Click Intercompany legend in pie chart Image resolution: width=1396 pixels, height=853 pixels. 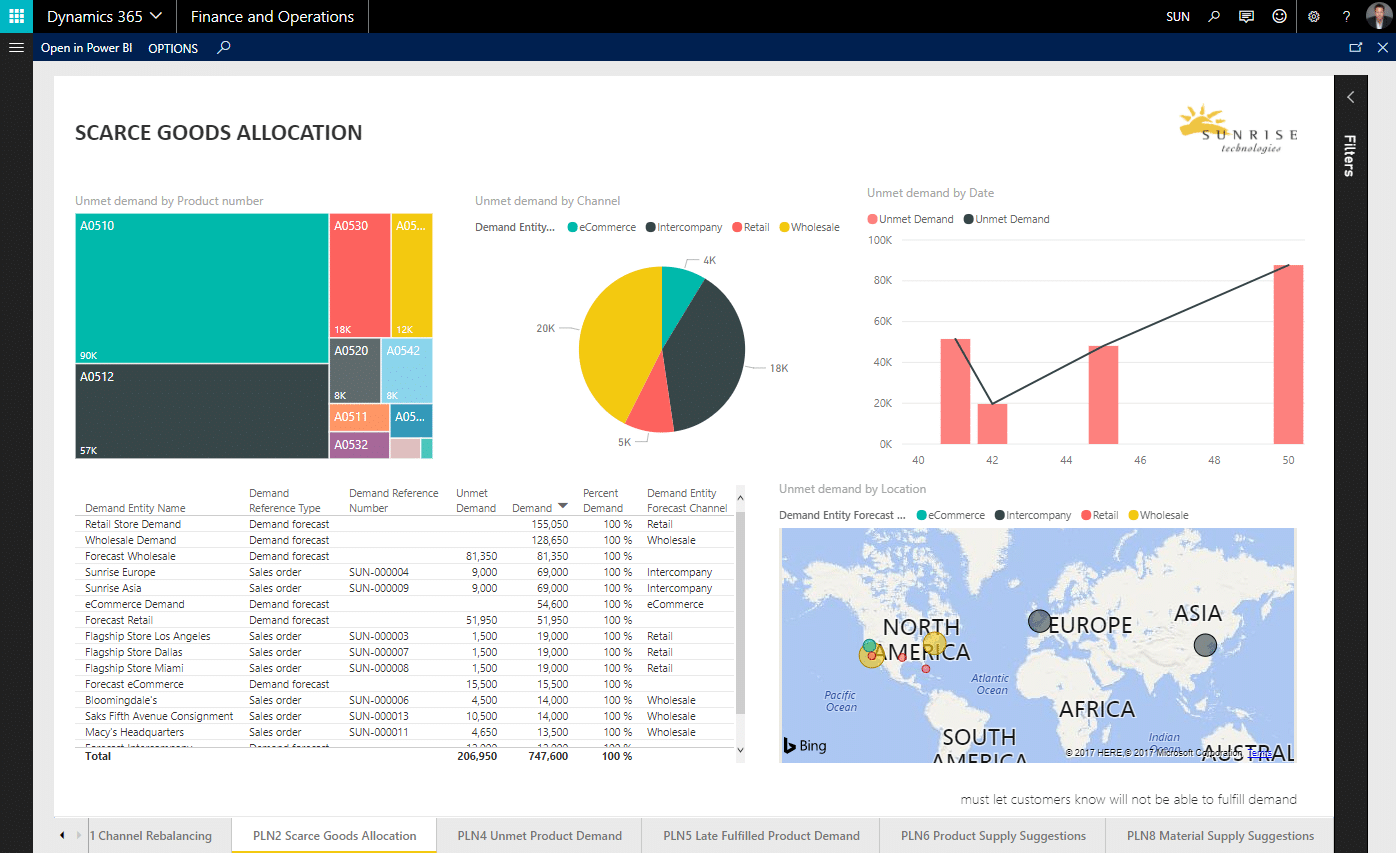pos(684,227)
